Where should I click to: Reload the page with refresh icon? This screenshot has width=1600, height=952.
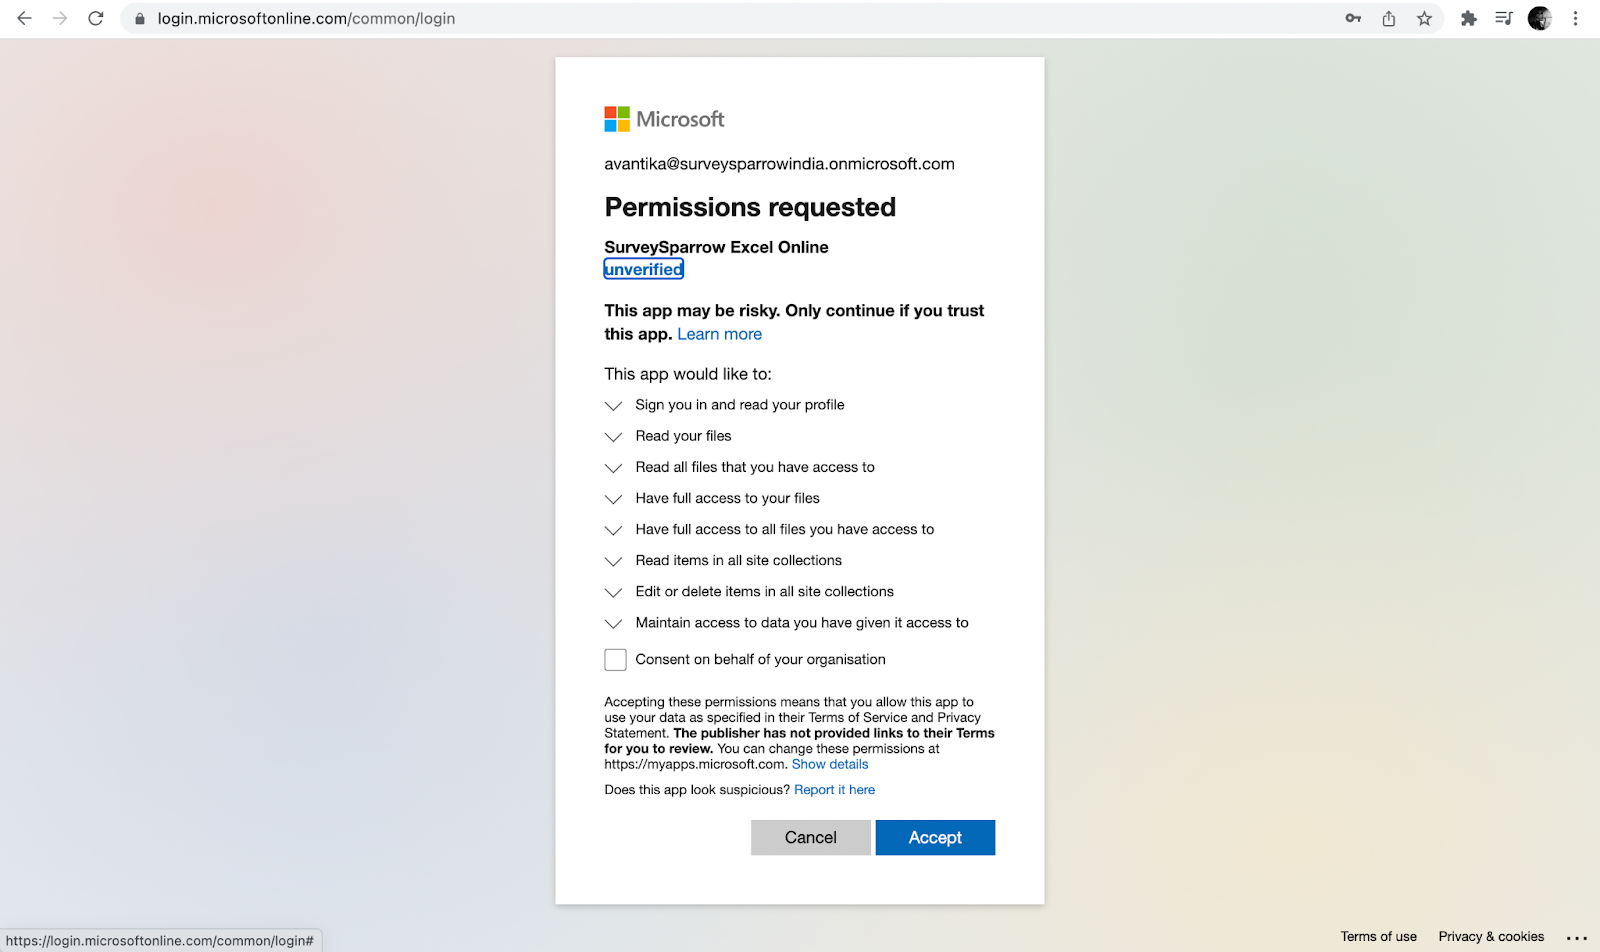point(96,18)
